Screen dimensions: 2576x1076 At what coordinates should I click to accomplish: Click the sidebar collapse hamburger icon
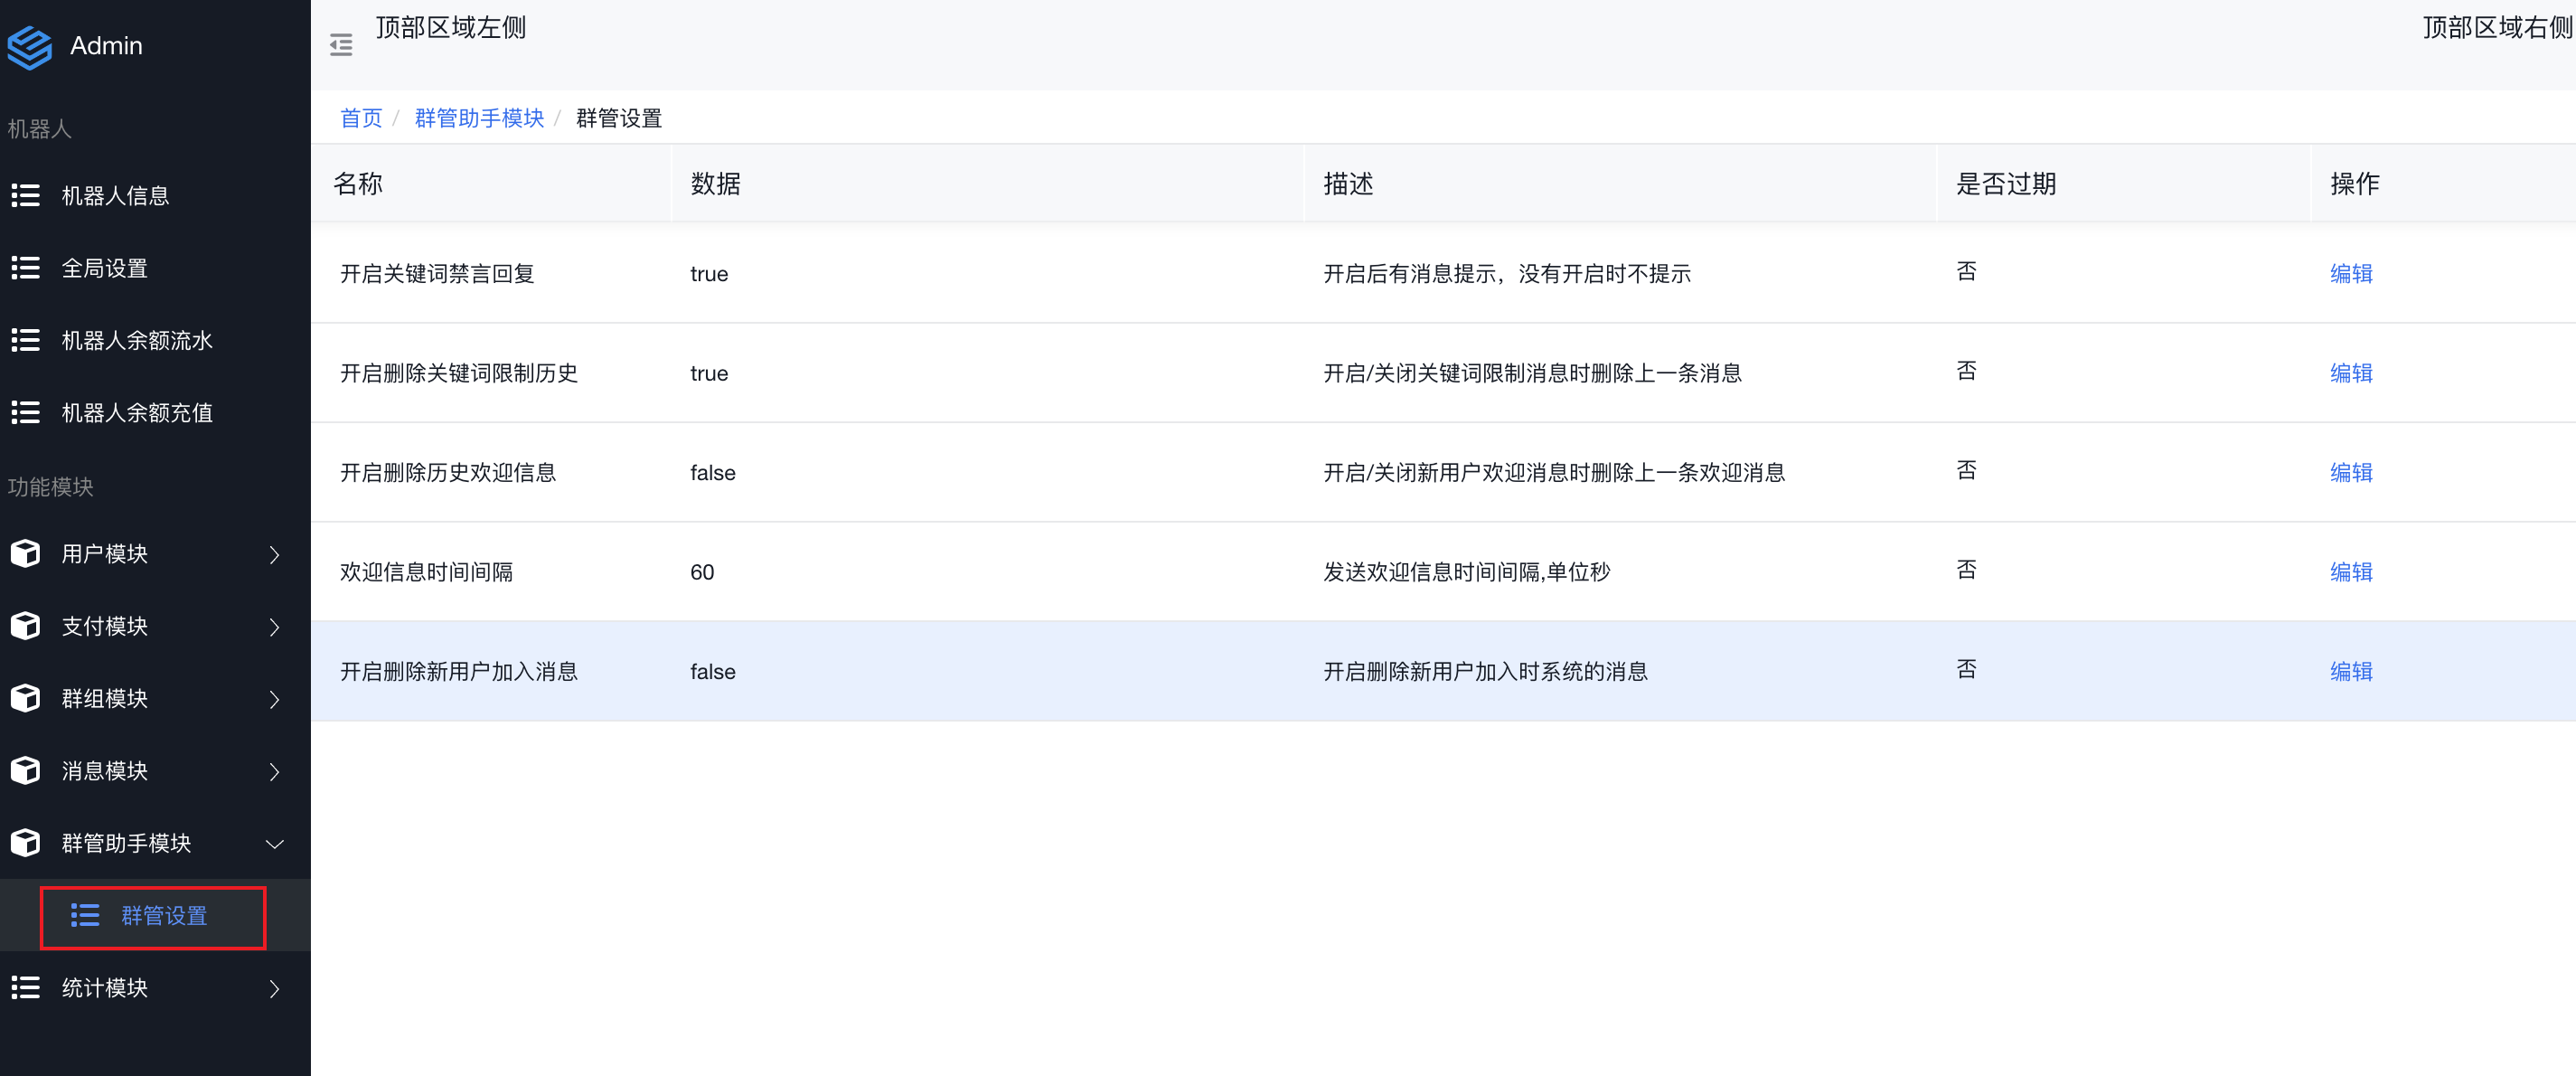(x=341, y=45)
